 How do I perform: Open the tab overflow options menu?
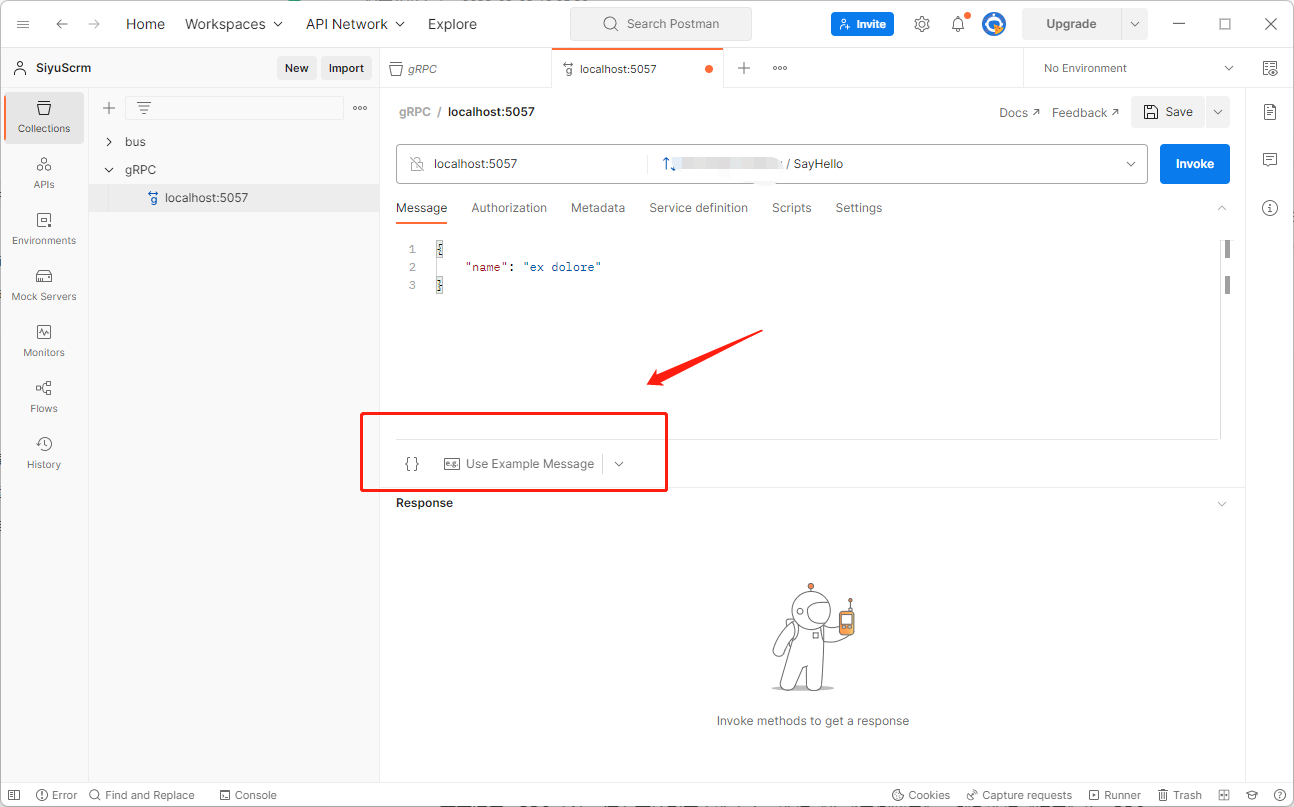780,68
